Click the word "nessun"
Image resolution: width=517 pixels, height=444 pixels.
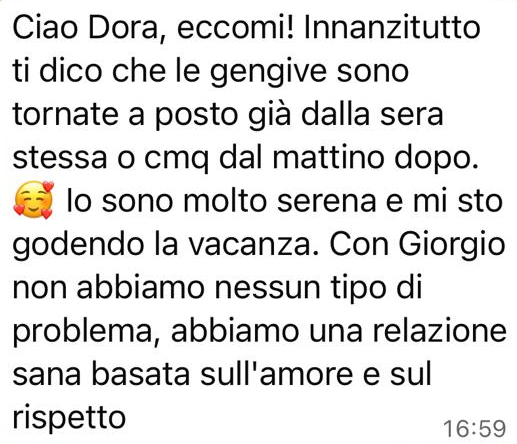(268, 289)
